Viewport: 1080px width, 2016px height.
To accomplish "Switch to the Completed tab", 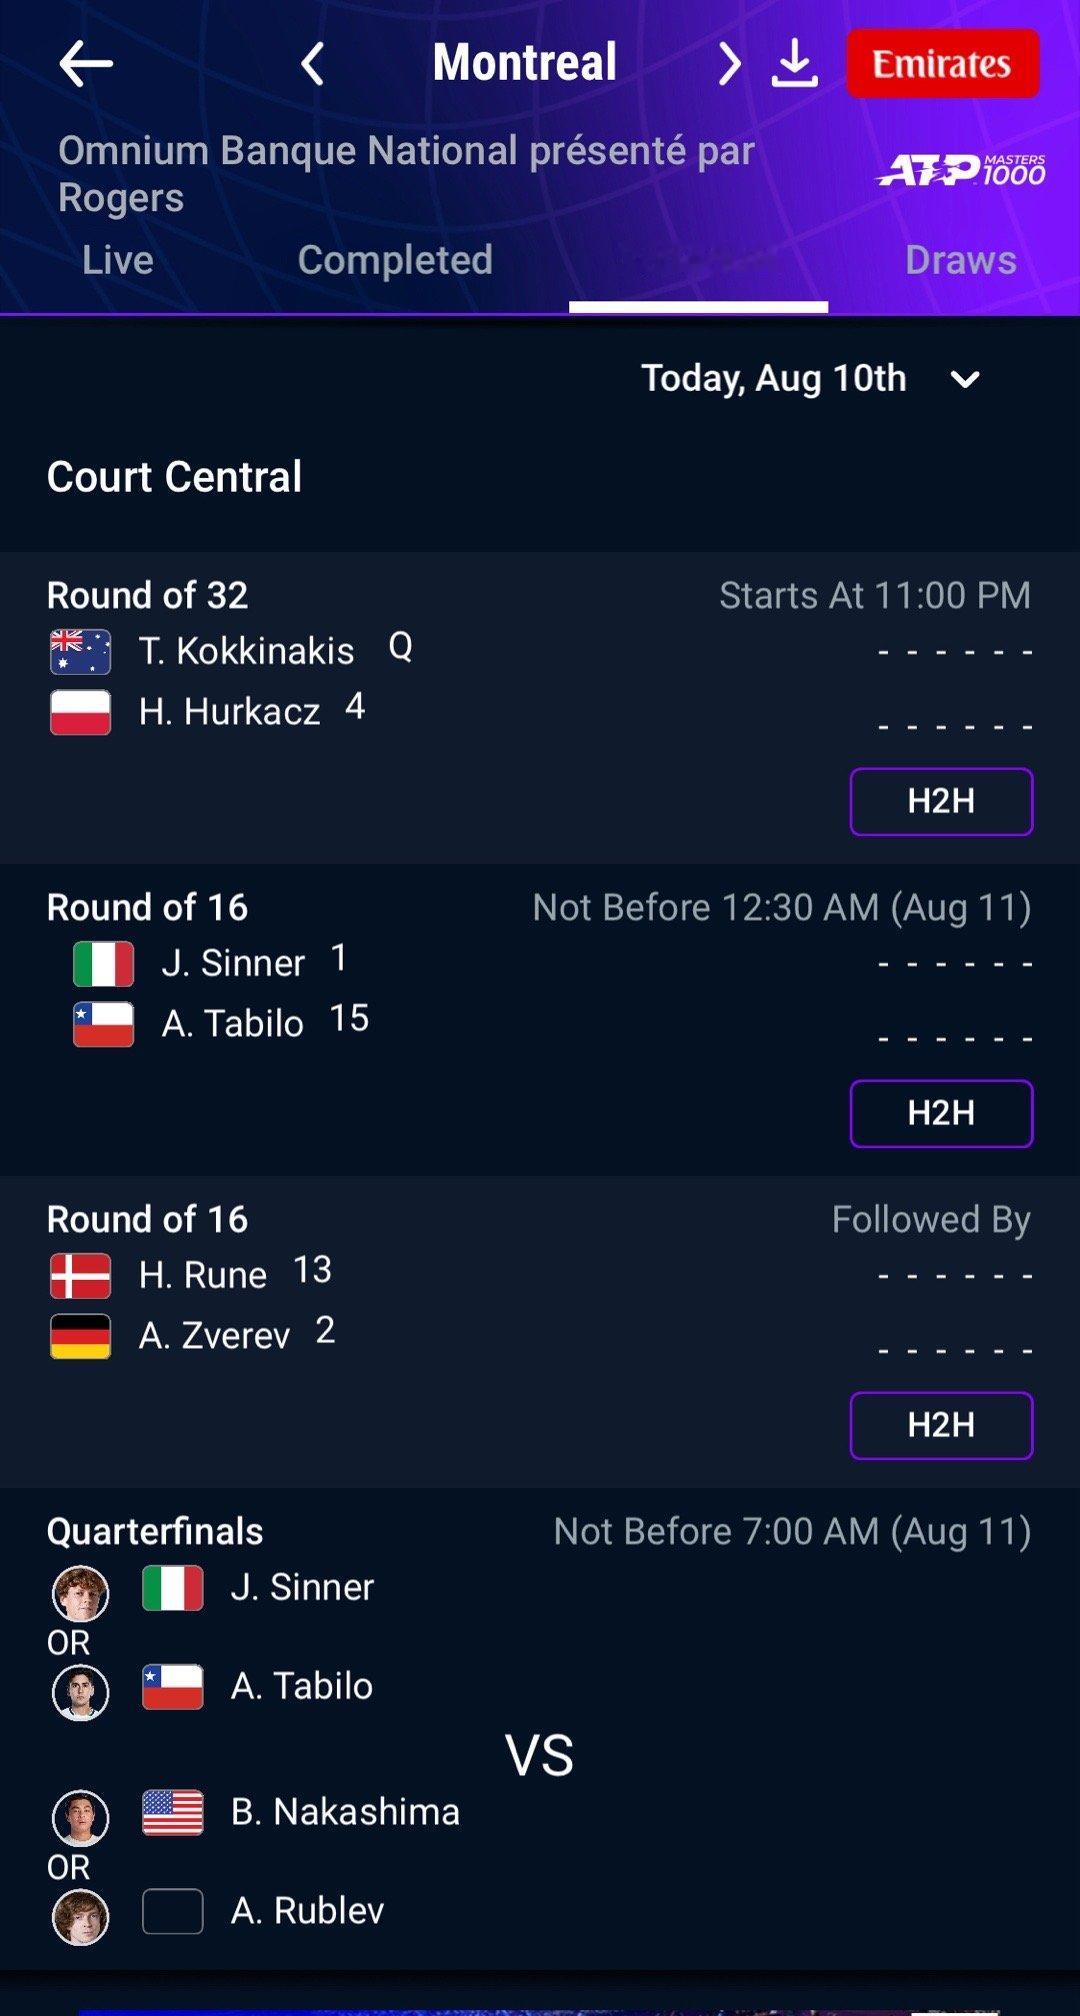I will pos(395,260).
